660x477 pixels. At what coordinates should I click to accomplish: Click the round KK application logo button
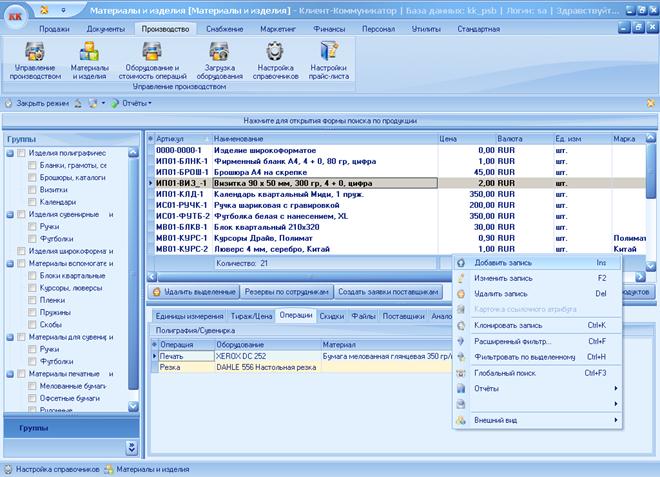click(x=16, y=16)
